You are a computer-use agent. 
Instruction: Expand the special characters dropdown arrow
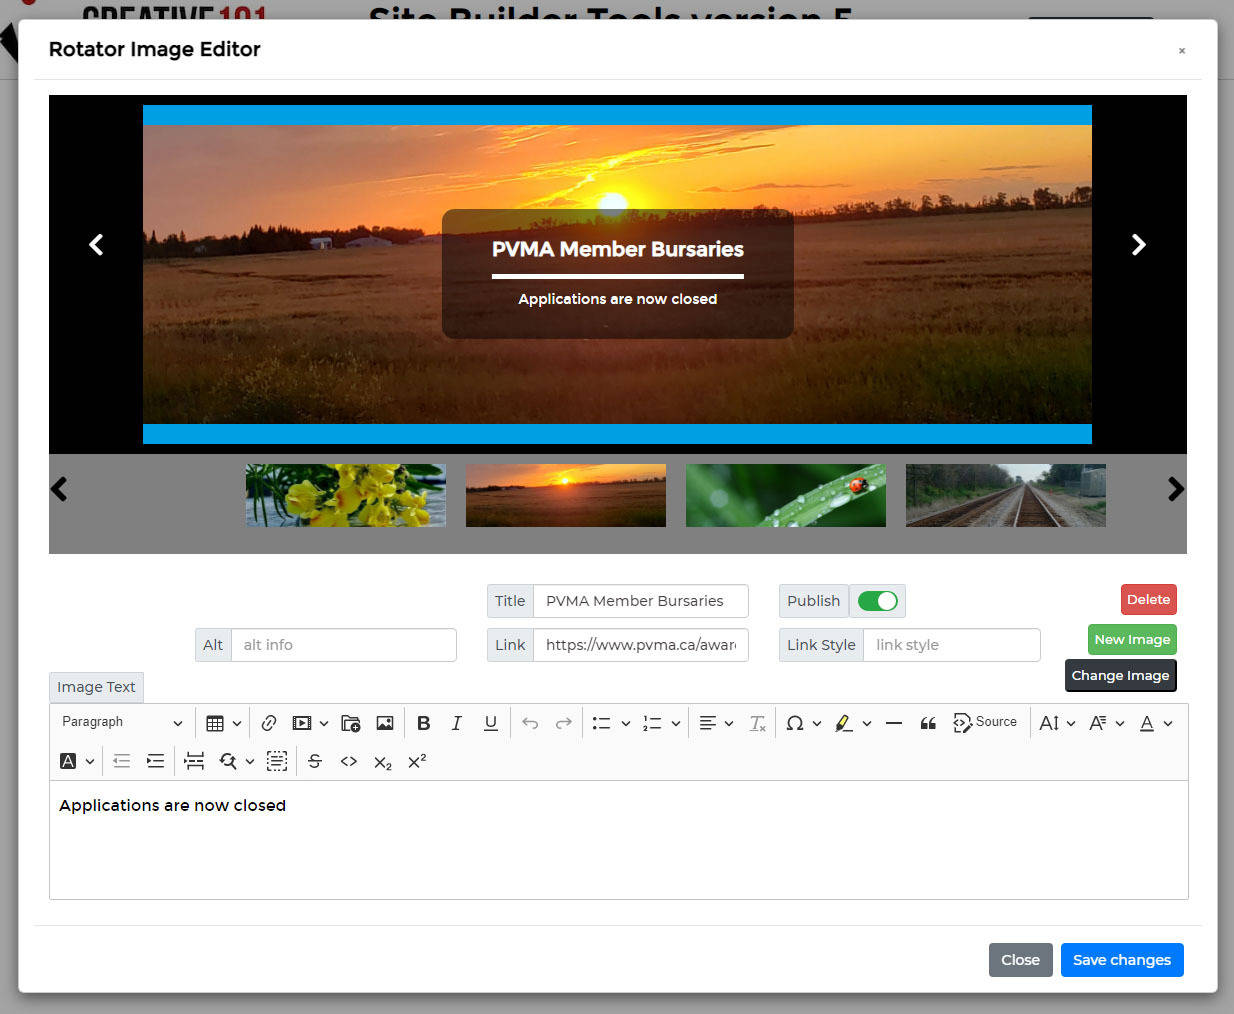[x=817, y=723]
